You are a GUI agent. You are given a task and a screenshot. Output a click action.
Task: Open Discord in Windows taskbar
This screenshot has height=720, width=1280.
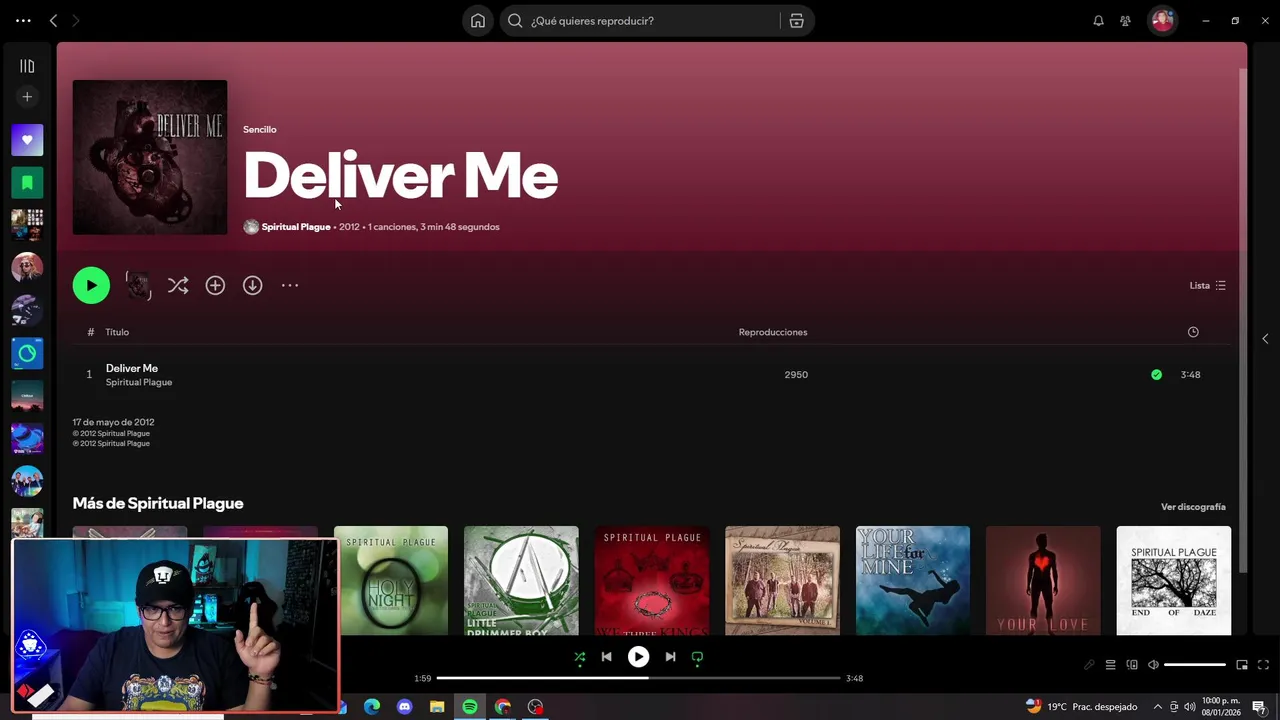coord(404,707)
